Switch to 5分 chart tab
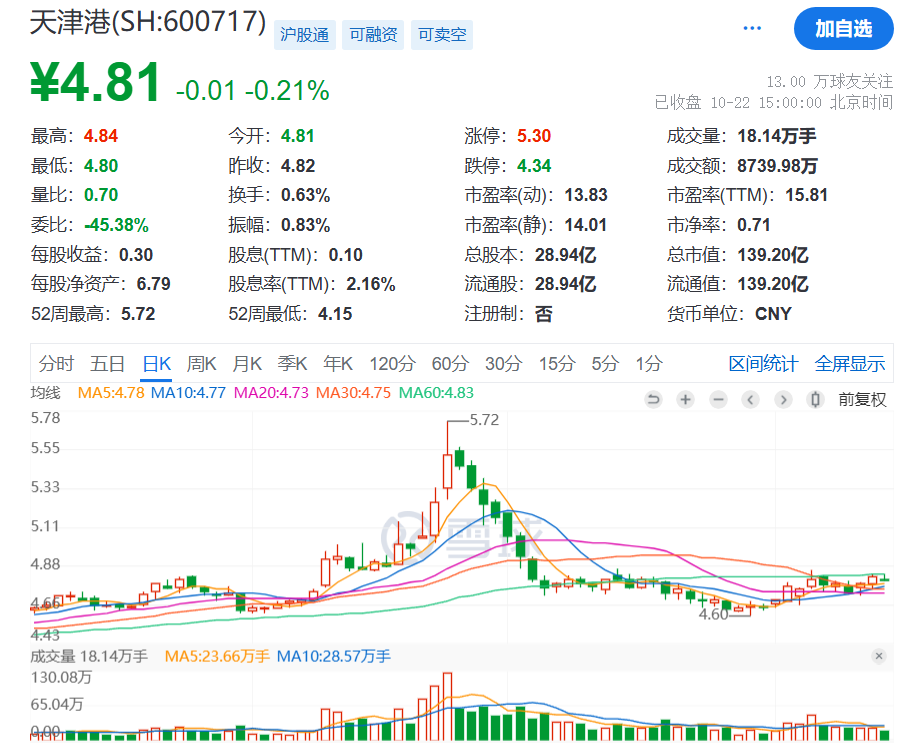902x743 pixels. [x=605, y=363]
